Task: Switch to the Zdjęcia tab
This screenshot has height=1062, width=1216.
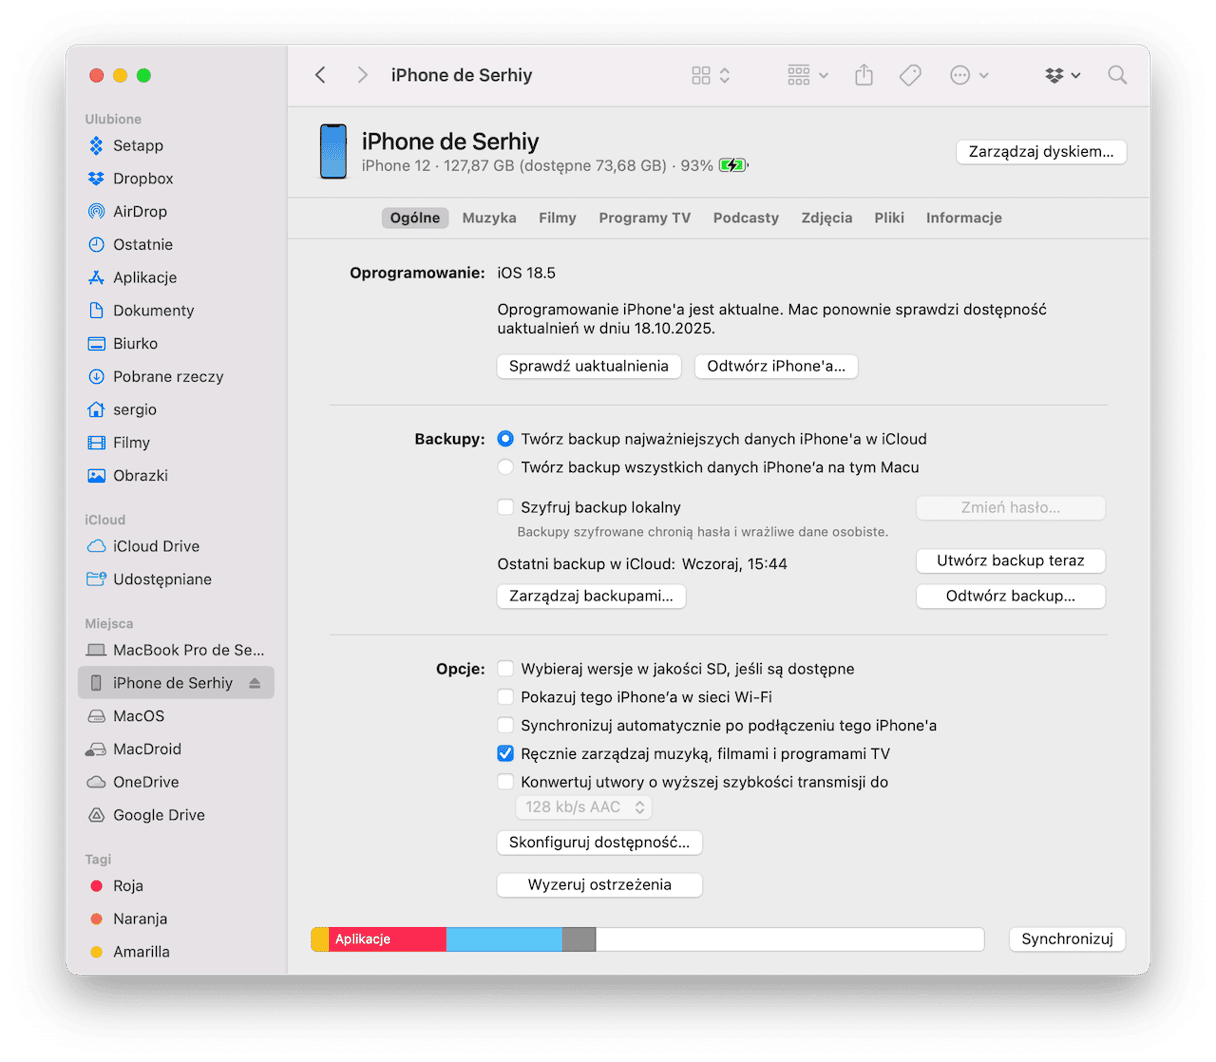Action: pyautogui.click(x=826, y=218)
